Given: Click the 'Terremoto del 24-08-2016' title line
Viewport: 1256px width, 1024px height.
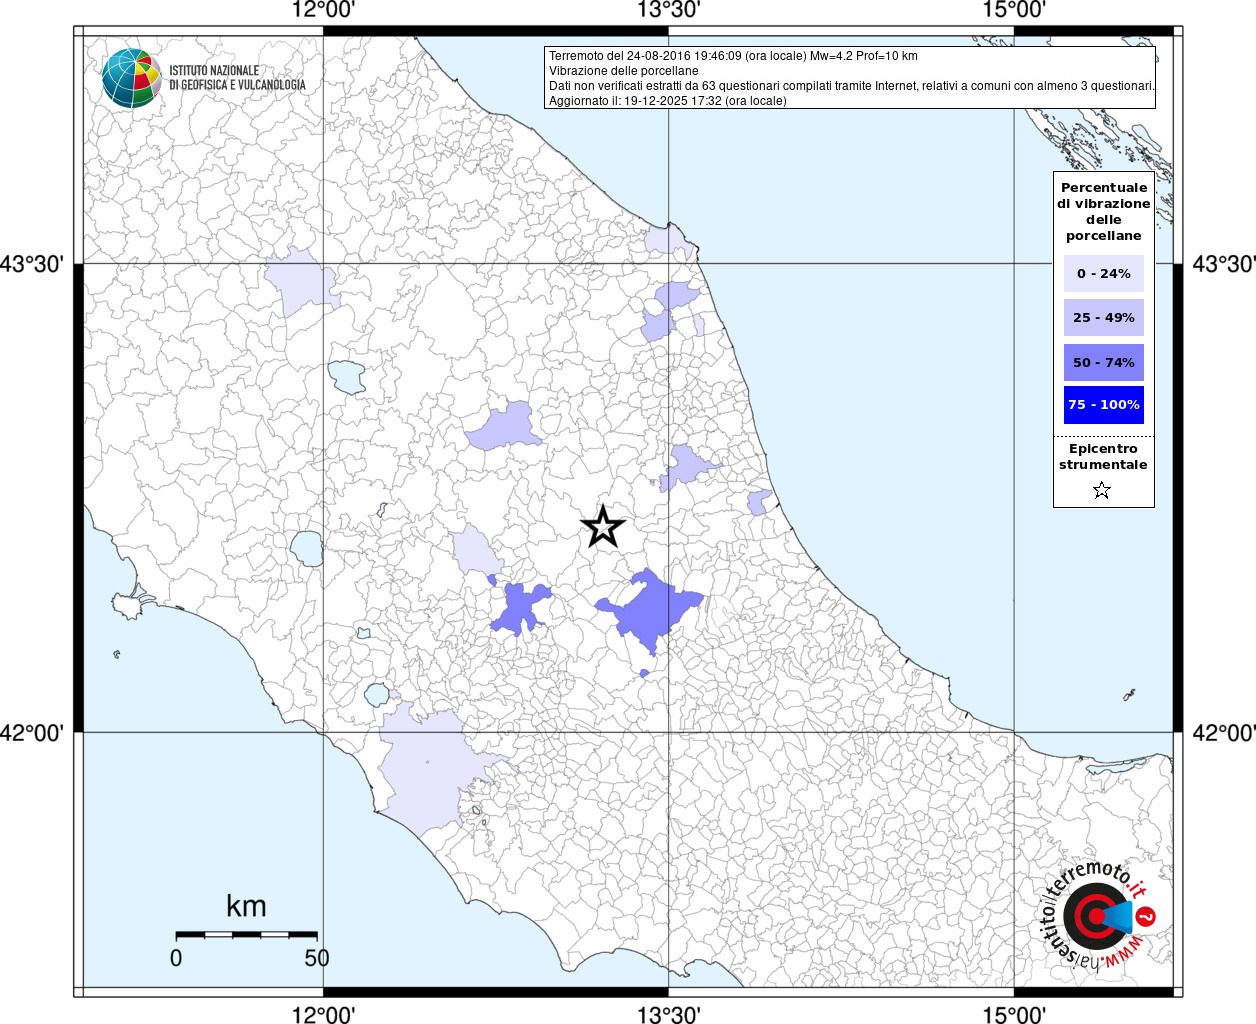Looking at the screenshot, I should (733, 56).
